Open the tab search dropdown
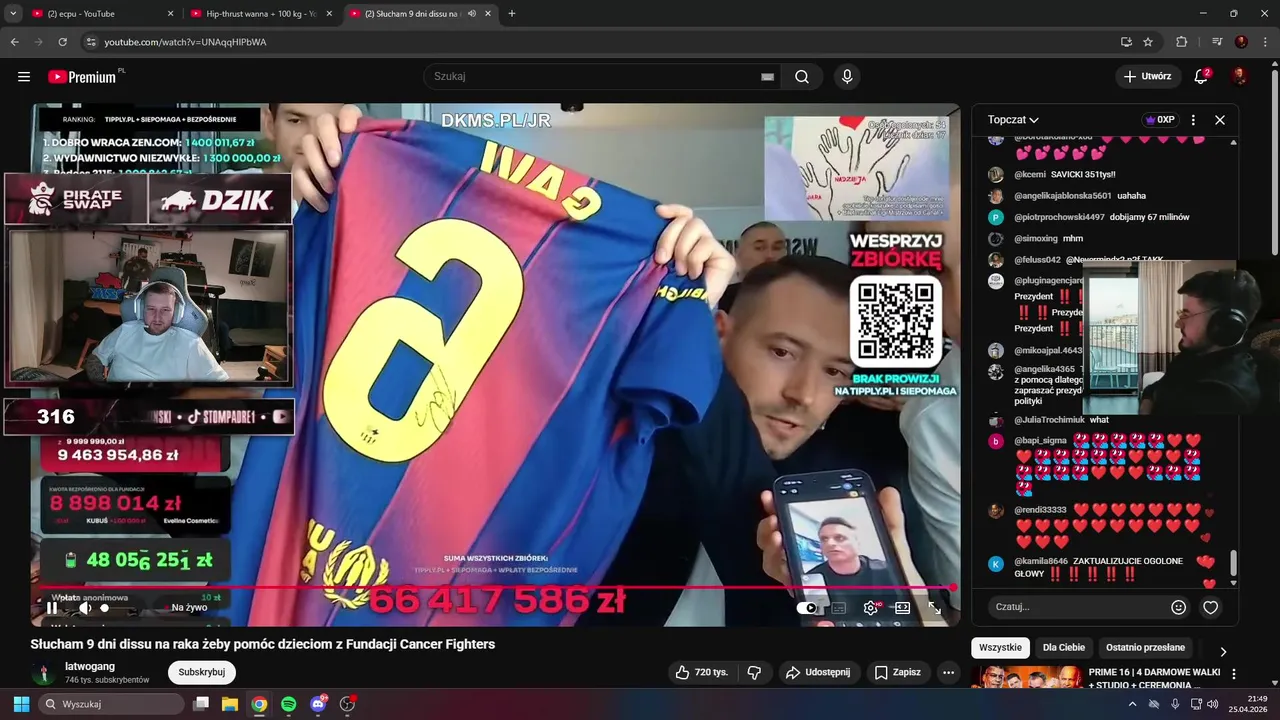Image resolution: width=1280 pixels, height=720 pixels. point(12,14)
